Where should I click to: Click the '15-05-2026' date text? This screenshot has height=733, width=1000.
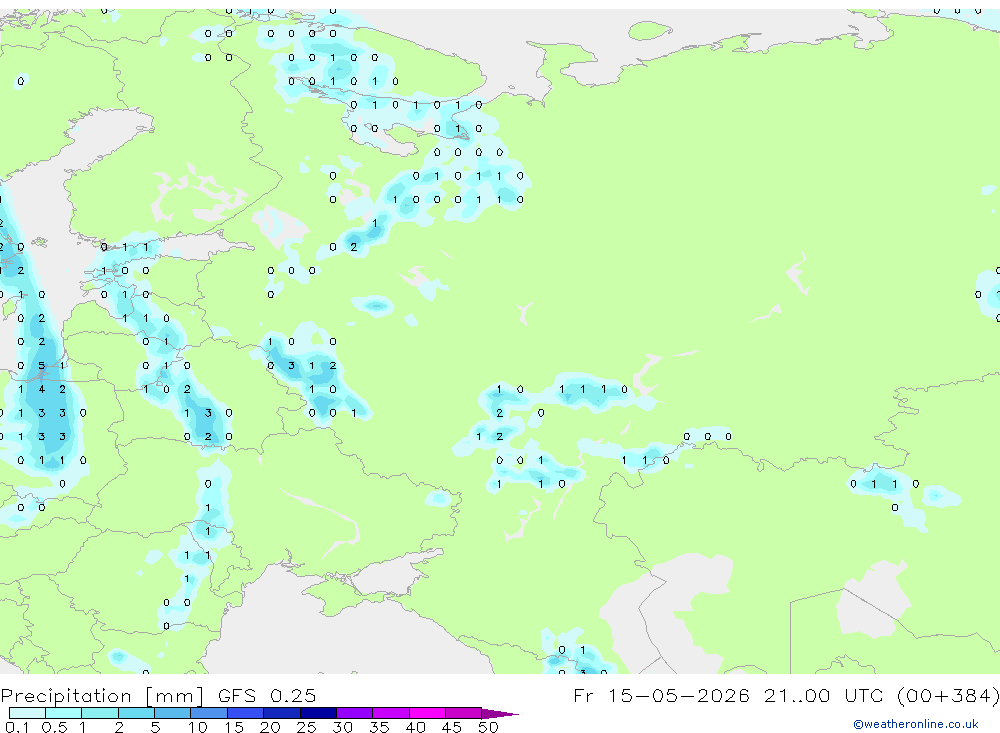click(x=679, y=695)
